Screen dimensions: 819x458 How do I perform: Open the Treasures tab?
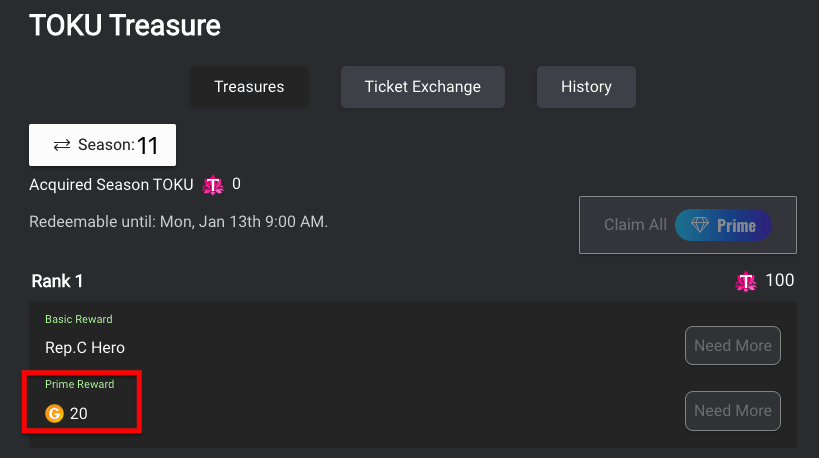pos(249,87)
